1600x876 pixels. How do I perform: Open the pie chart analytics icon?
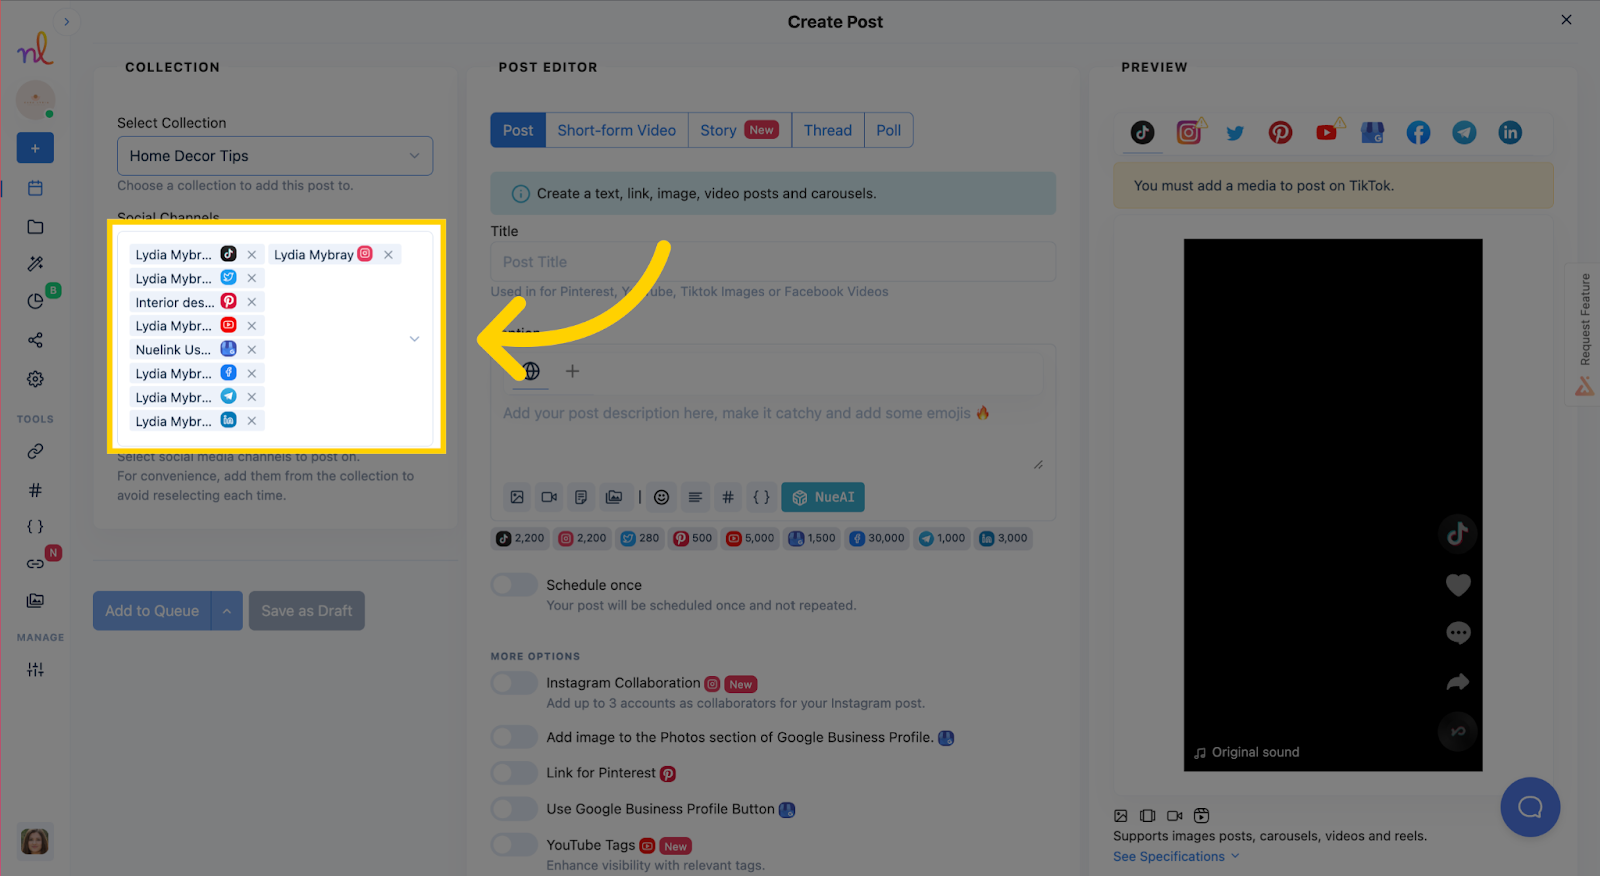(x=35, y=301)
